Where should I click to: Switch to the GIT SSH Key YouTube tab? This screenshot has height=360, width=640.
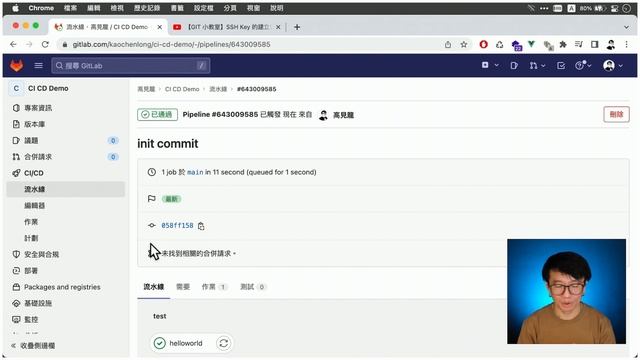(x=227, y=27)
